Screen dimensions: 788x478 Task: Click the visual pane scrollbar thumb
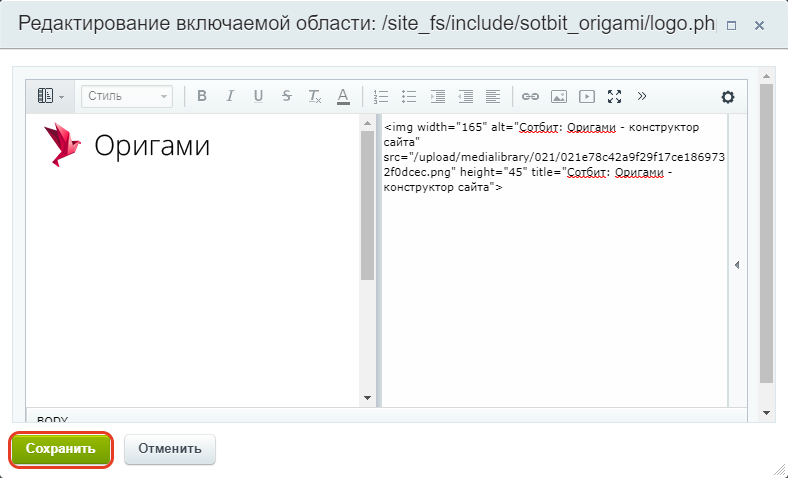pos(367,205)
